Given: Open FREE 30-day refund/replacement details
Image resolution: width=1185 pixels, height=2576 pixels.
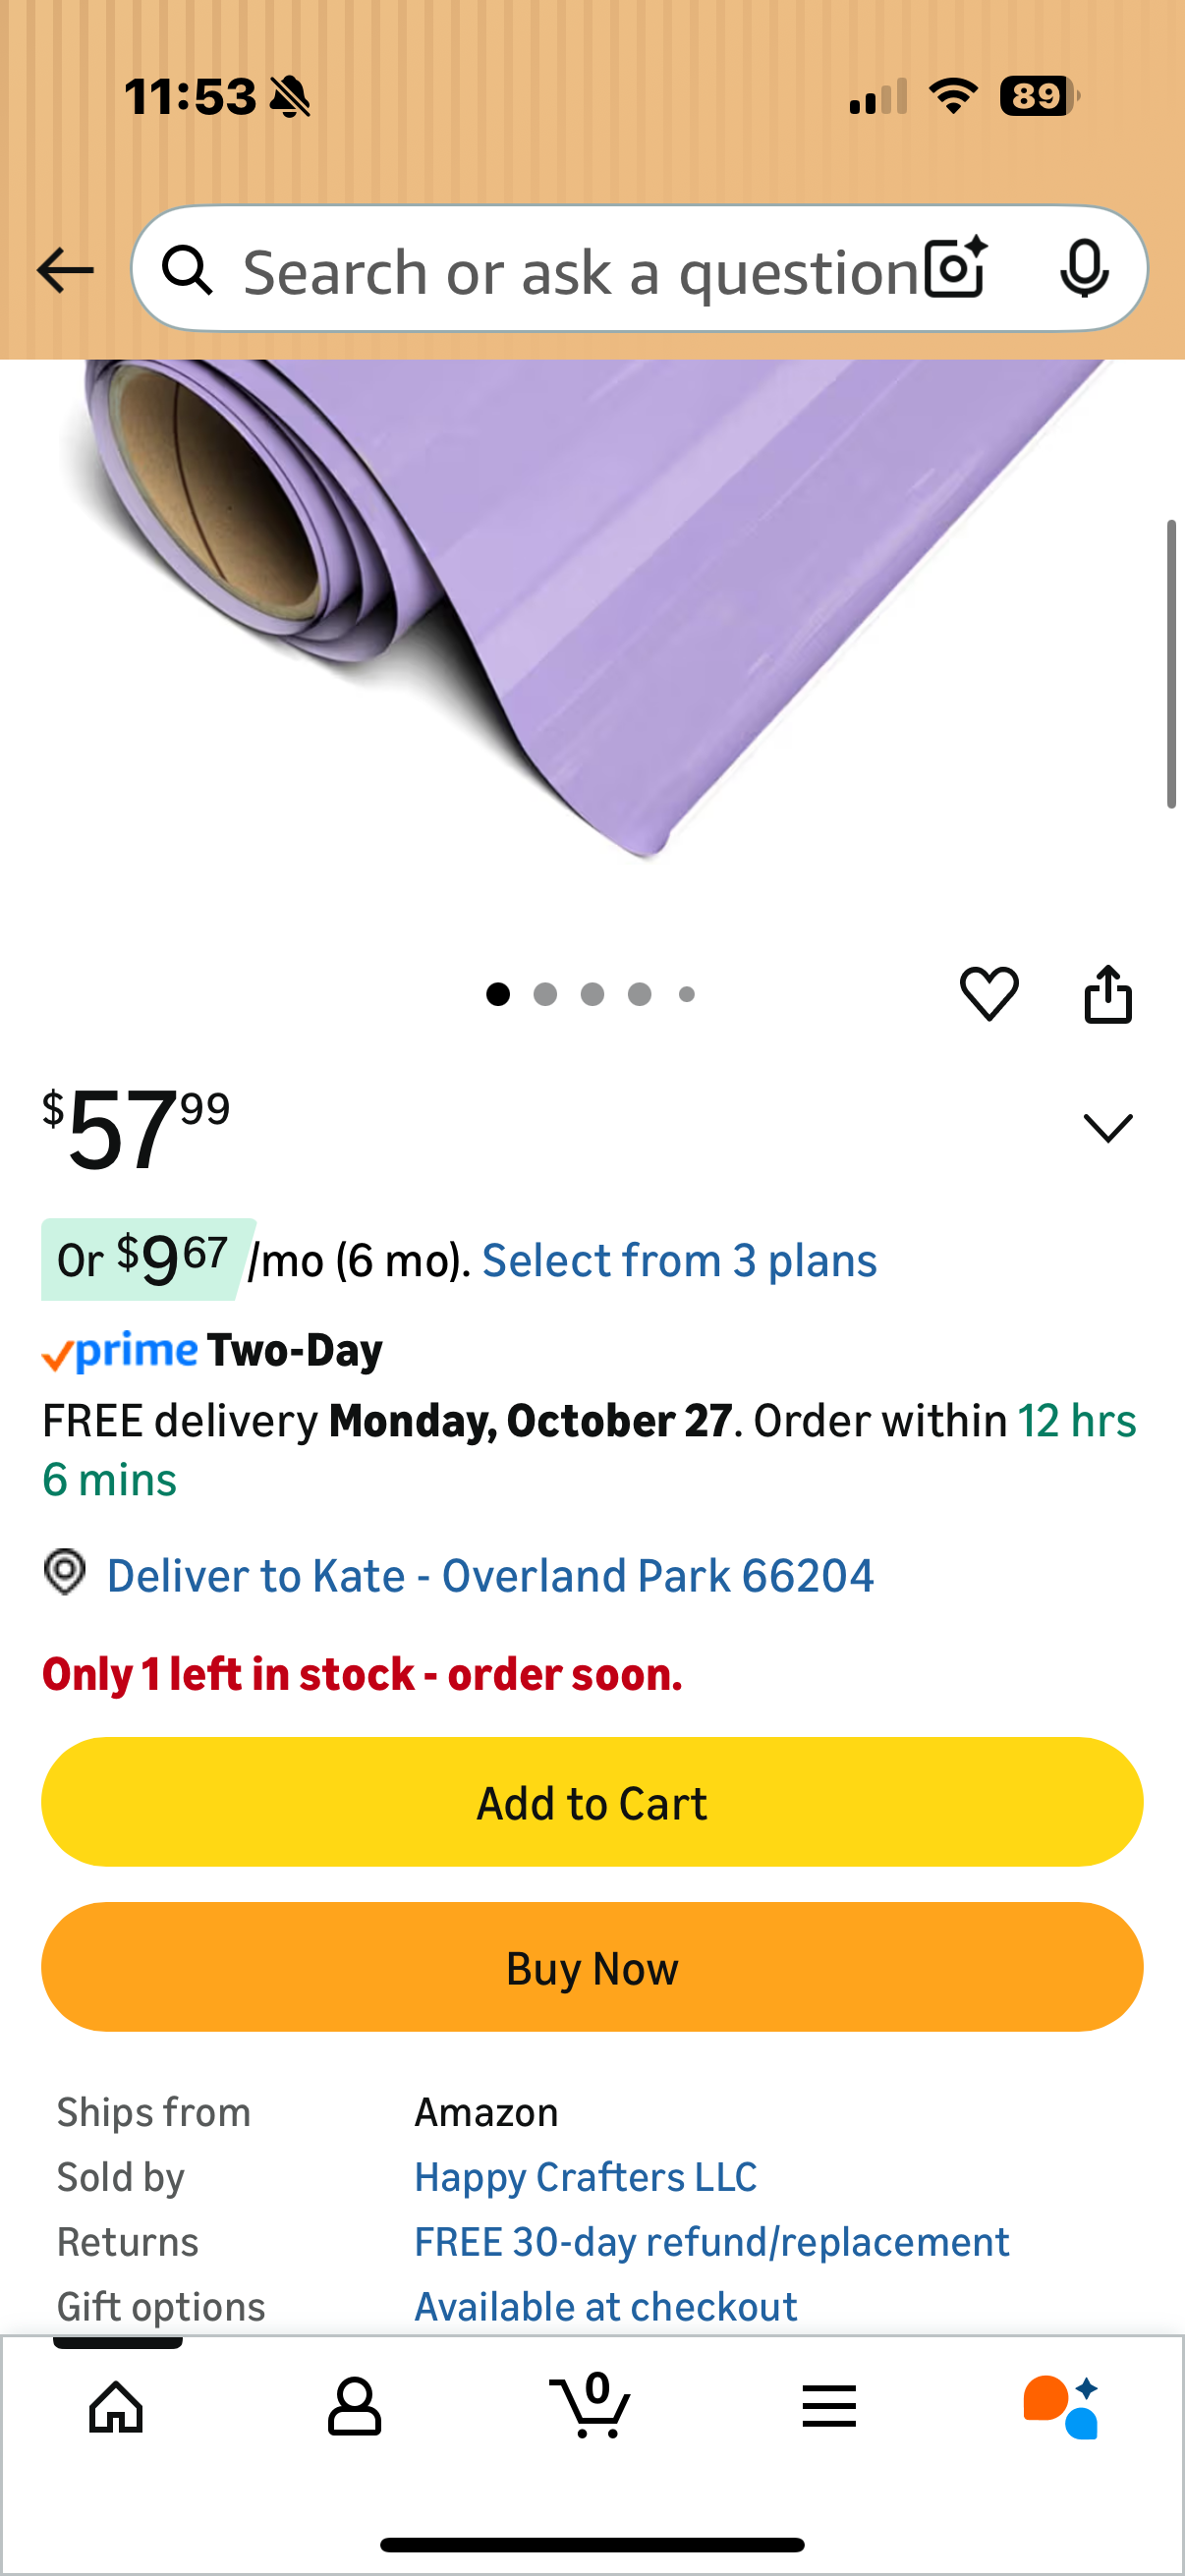Looking at the screenshot, I should click(x=711, y=2241).
